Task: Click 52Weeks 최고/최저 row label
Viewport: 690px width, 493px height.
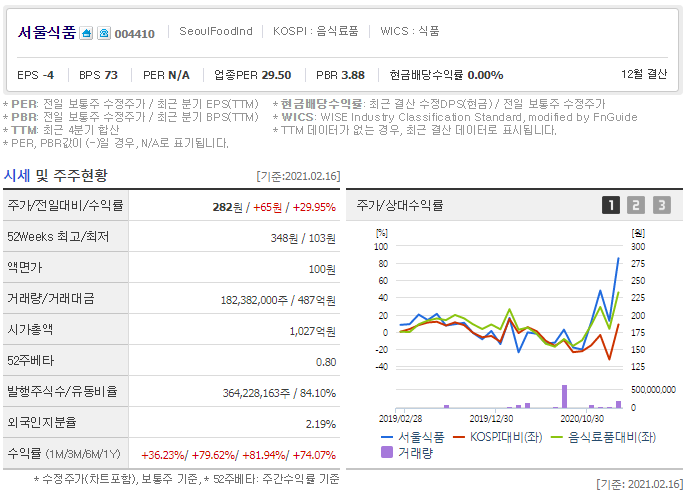Action: [x=58, y=237]
